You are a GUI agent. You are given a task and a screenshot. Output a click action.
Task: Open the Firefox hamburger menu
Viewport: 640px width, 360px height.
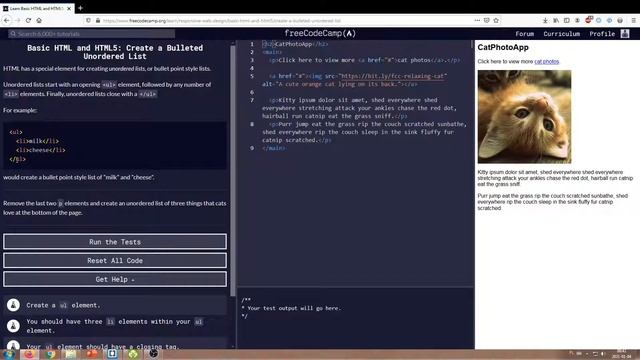point(633,20)
